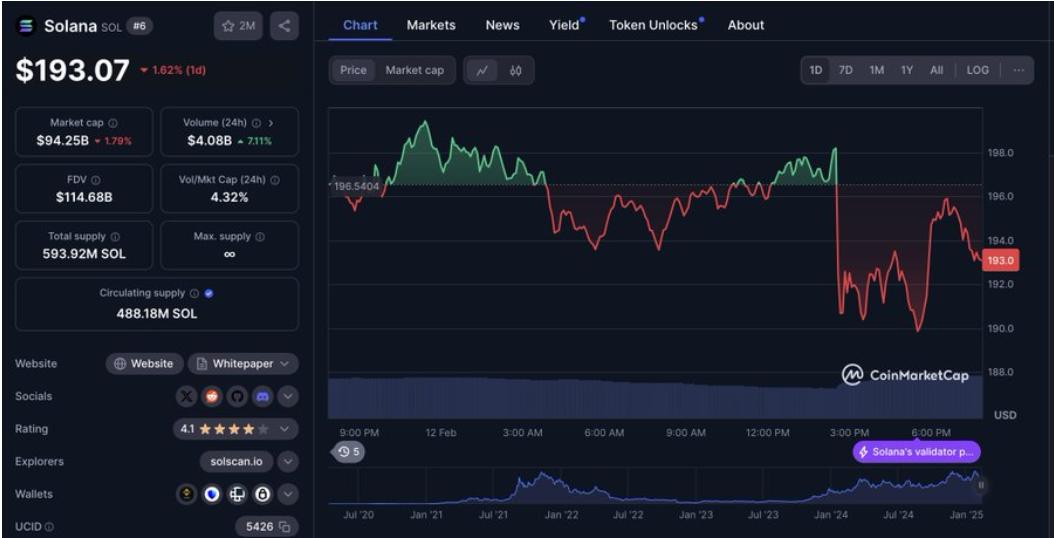Copy the UCID 5426 value
Image resolution: width=1054 pixels, height=538 pixels.
pyautogui.click(x=284, y=526)
